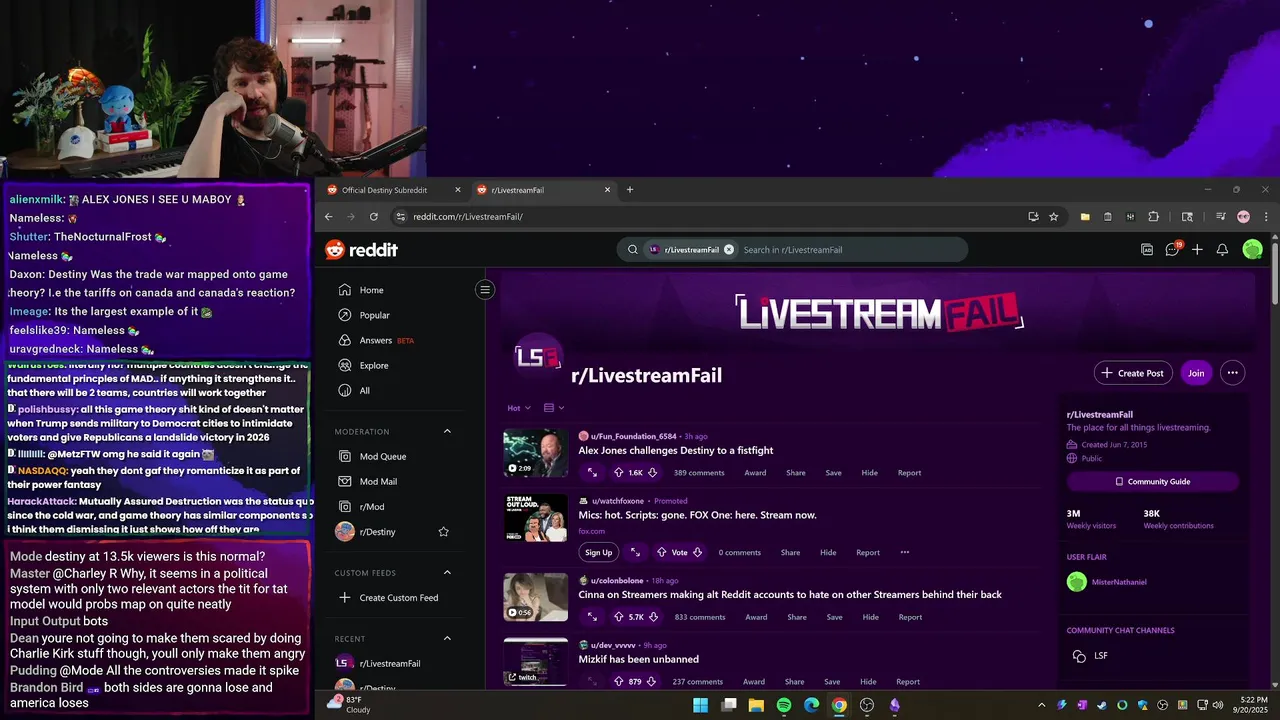Open OBS Studio from the taskbar
1280x720 pixels.
867,705
